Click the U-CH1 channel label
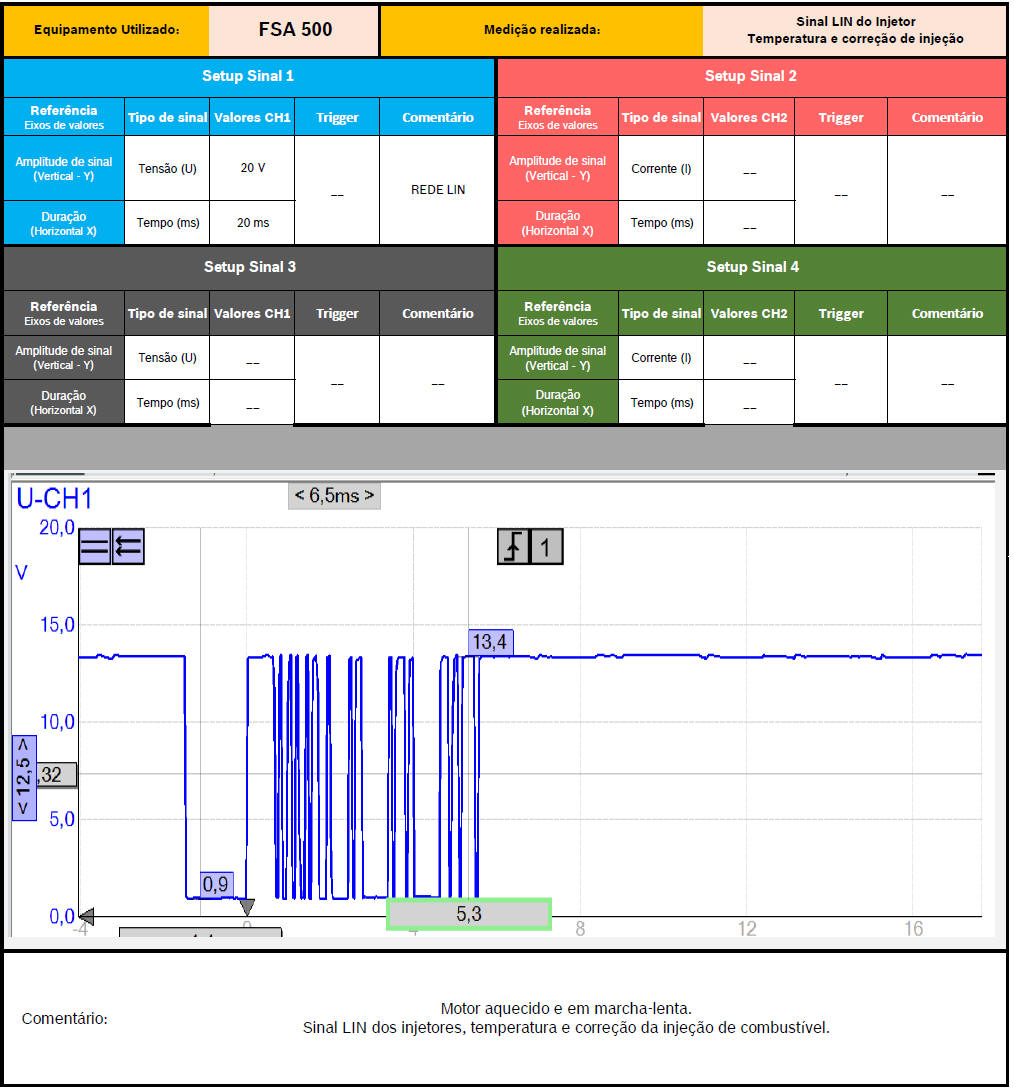Viewport: 1014px width, 1090px height. (55, 498)
